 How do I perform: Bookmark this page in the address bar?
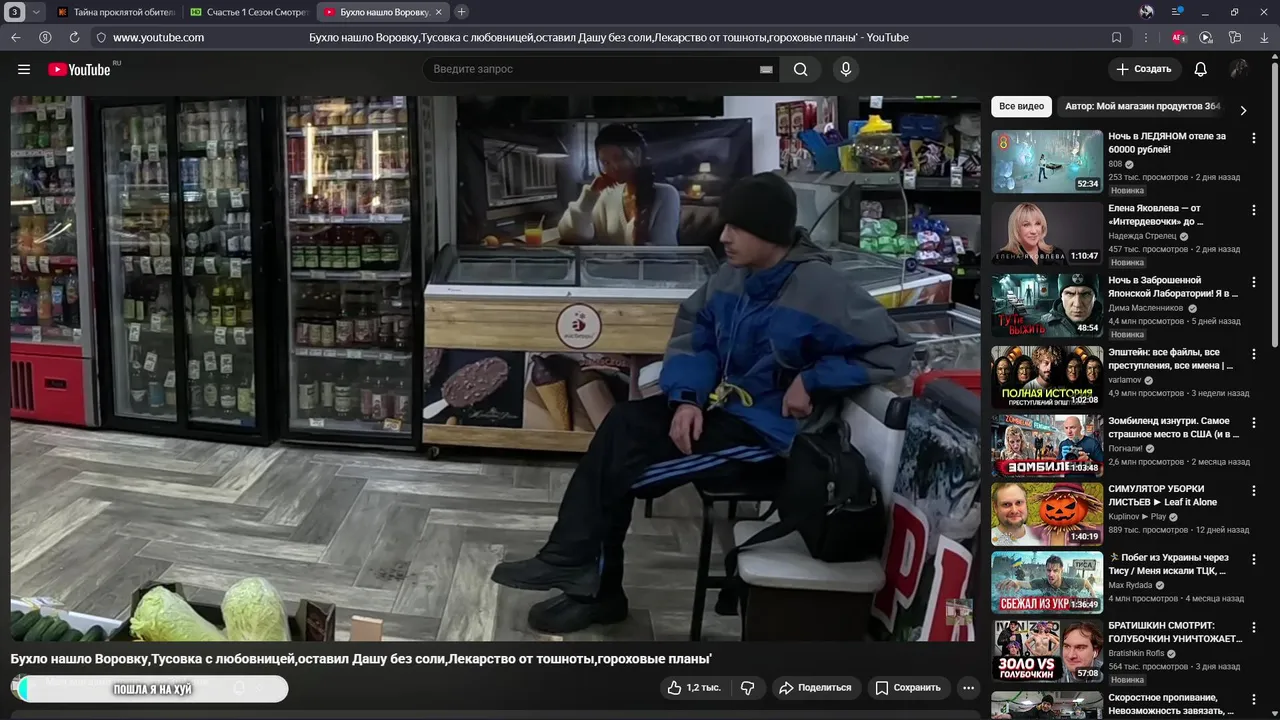(x=1117, y=37)
